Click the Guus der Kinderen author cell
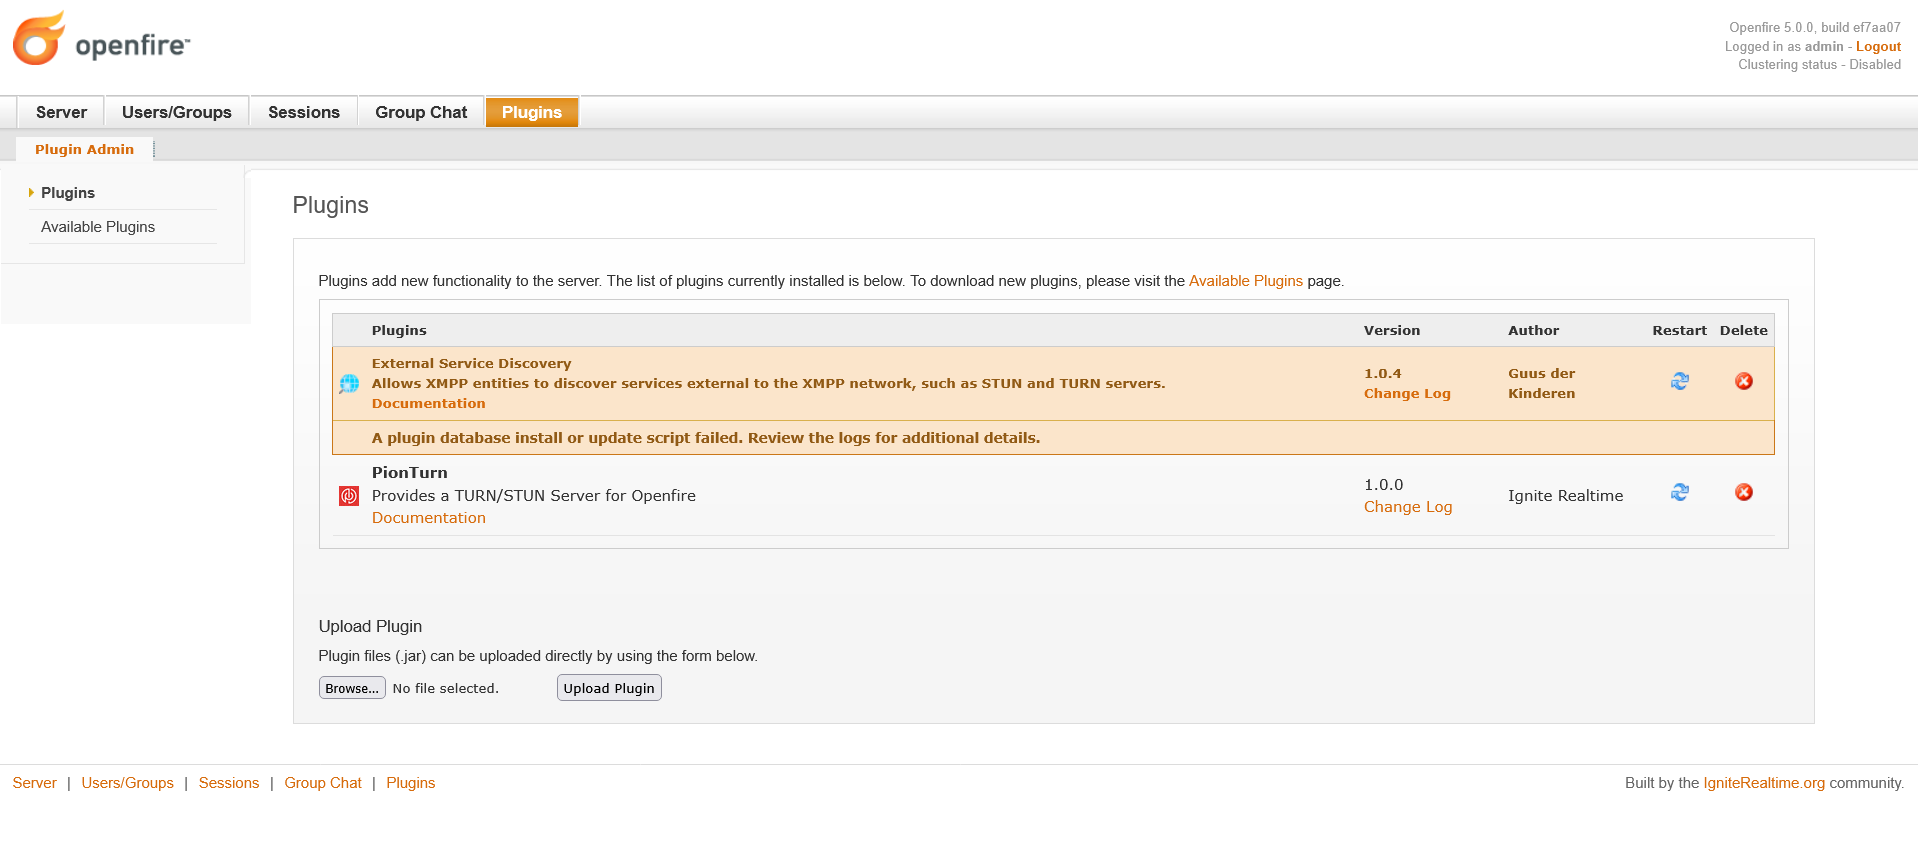Screen dimensions: 1918x845 pyautogui.click(x=1542, y=383)
